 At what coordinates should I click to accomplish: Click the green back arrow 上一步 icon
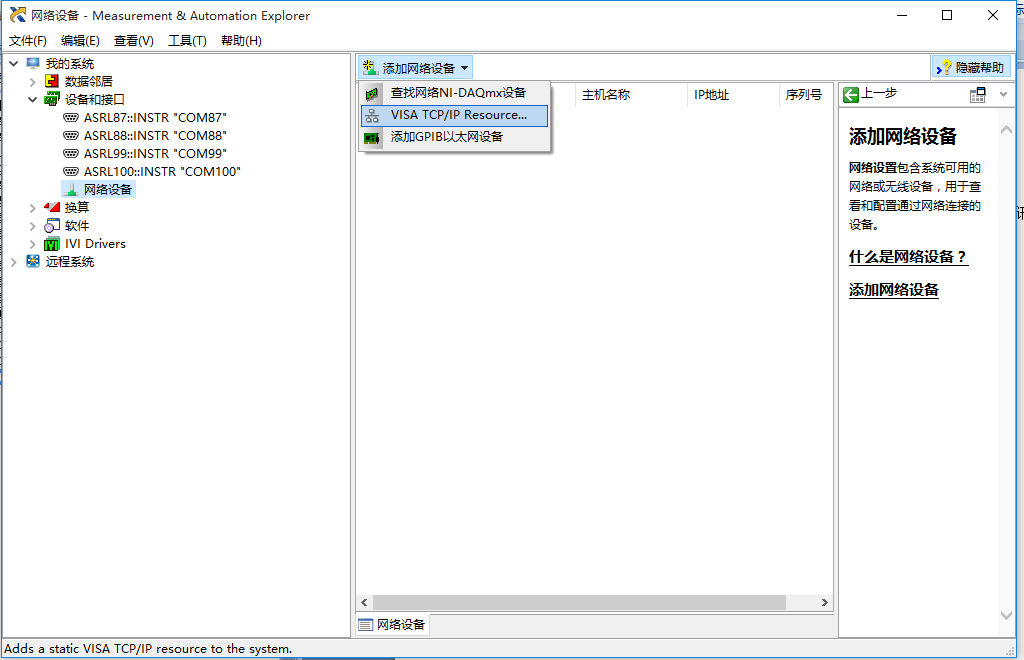click(851, 94)
